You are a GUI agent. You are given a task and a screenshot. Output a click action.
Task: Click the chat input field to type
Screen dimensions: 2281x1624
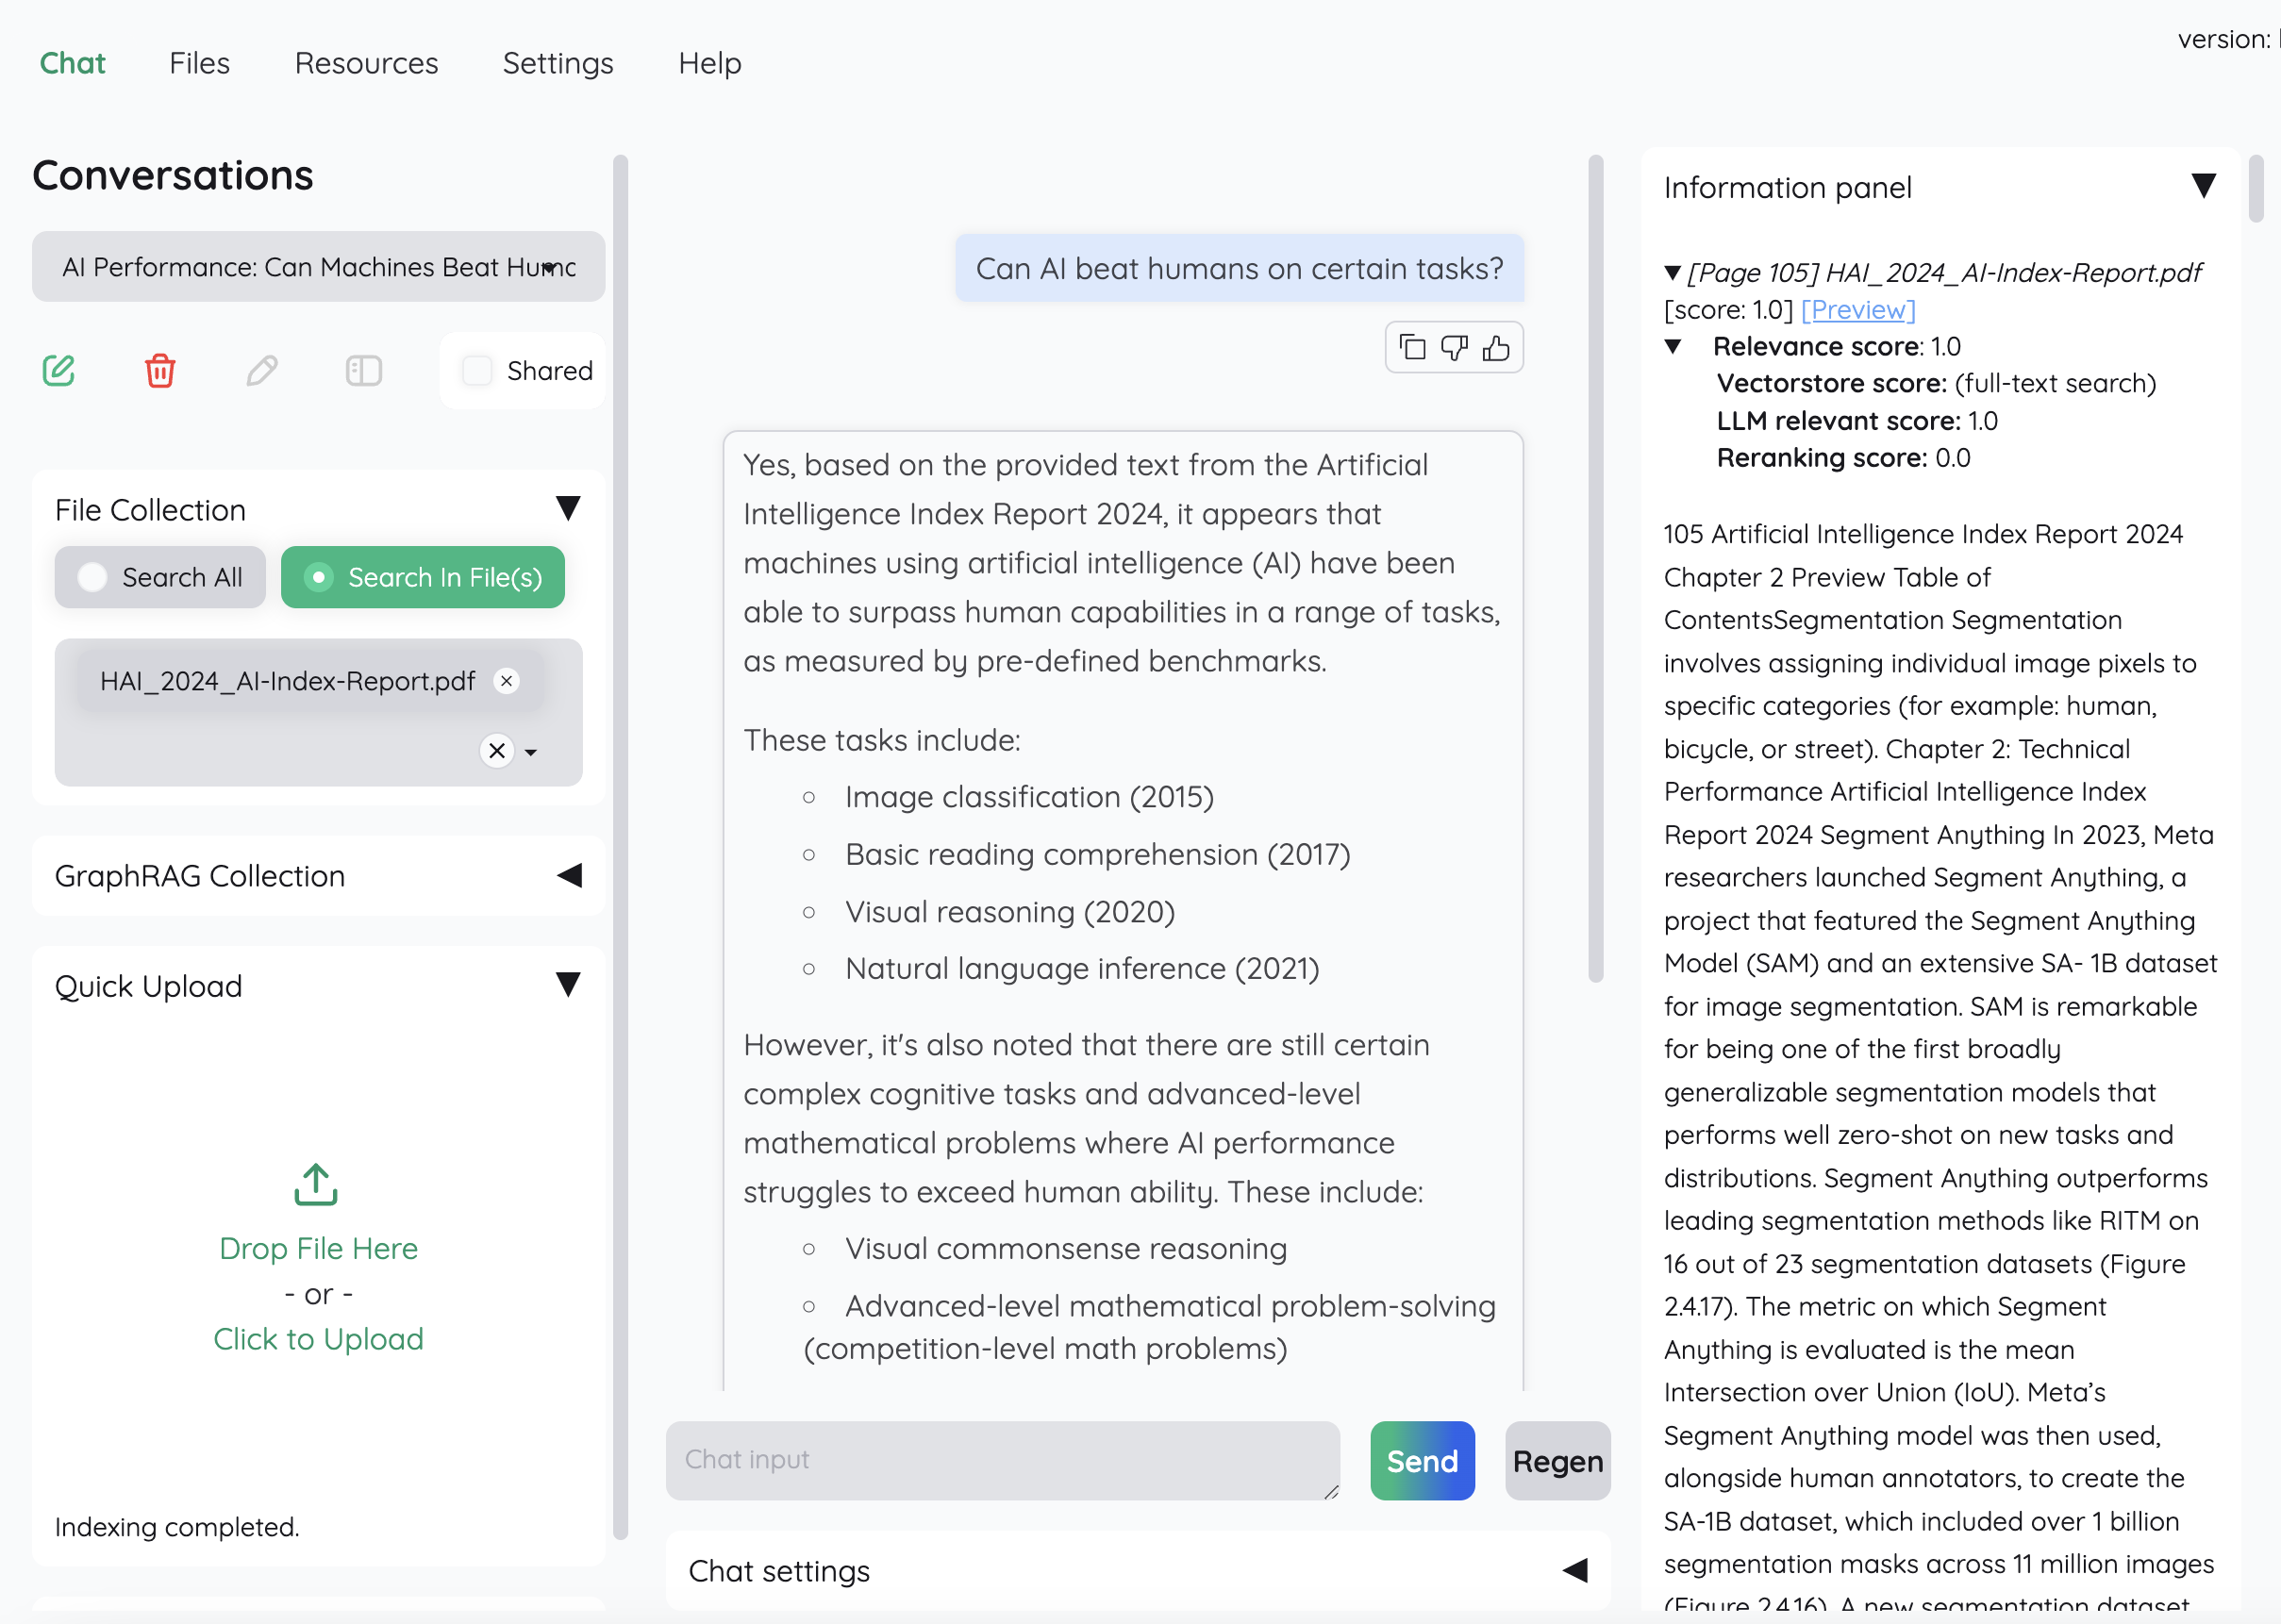tap(1002, 1459)
